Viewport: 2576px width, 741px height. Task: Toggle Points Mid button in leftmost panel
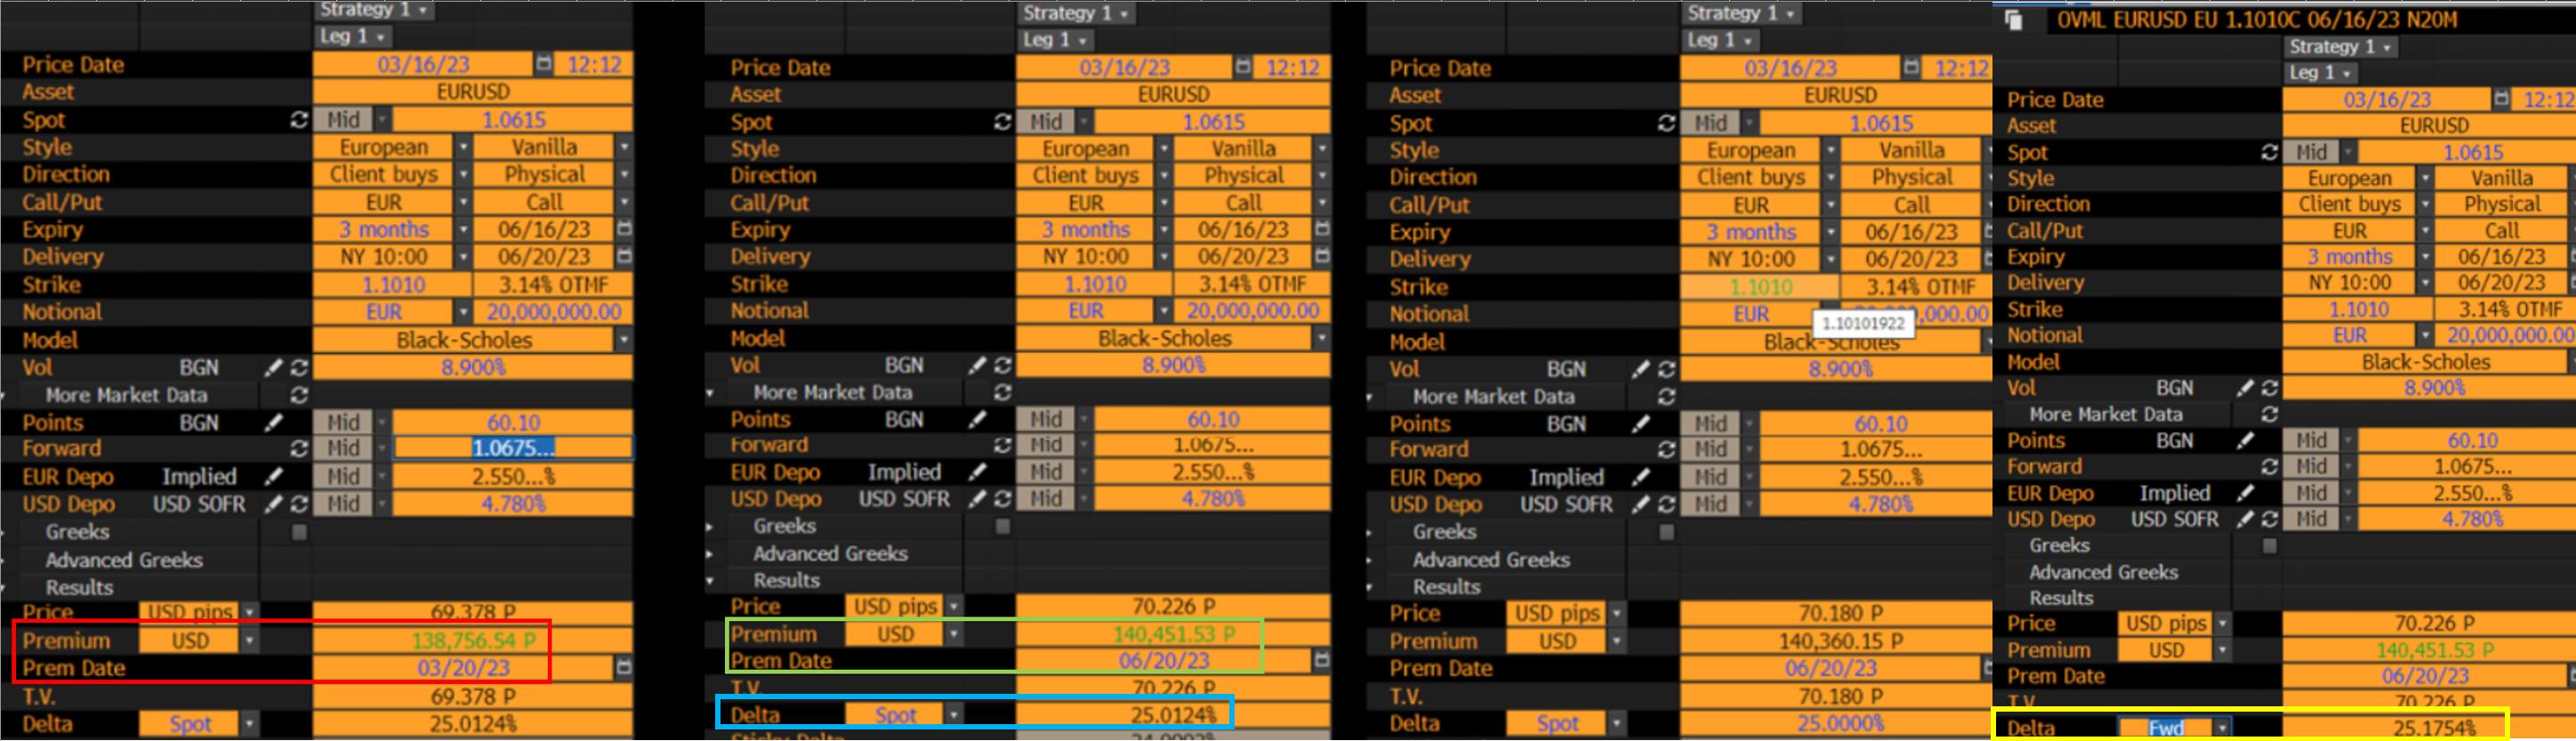click(343, 423)
